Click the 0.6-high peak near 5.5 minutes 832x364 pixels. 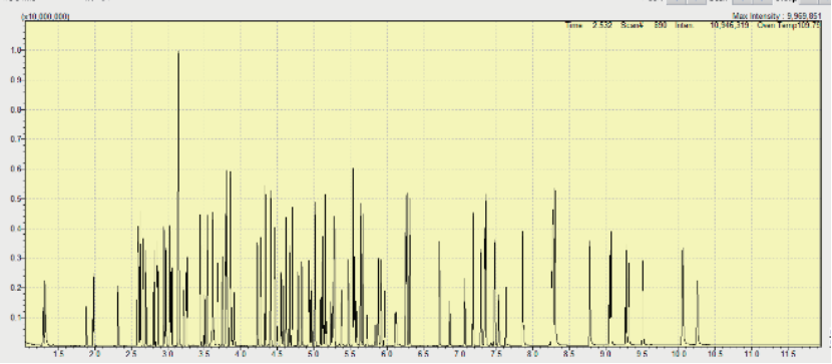353,257
